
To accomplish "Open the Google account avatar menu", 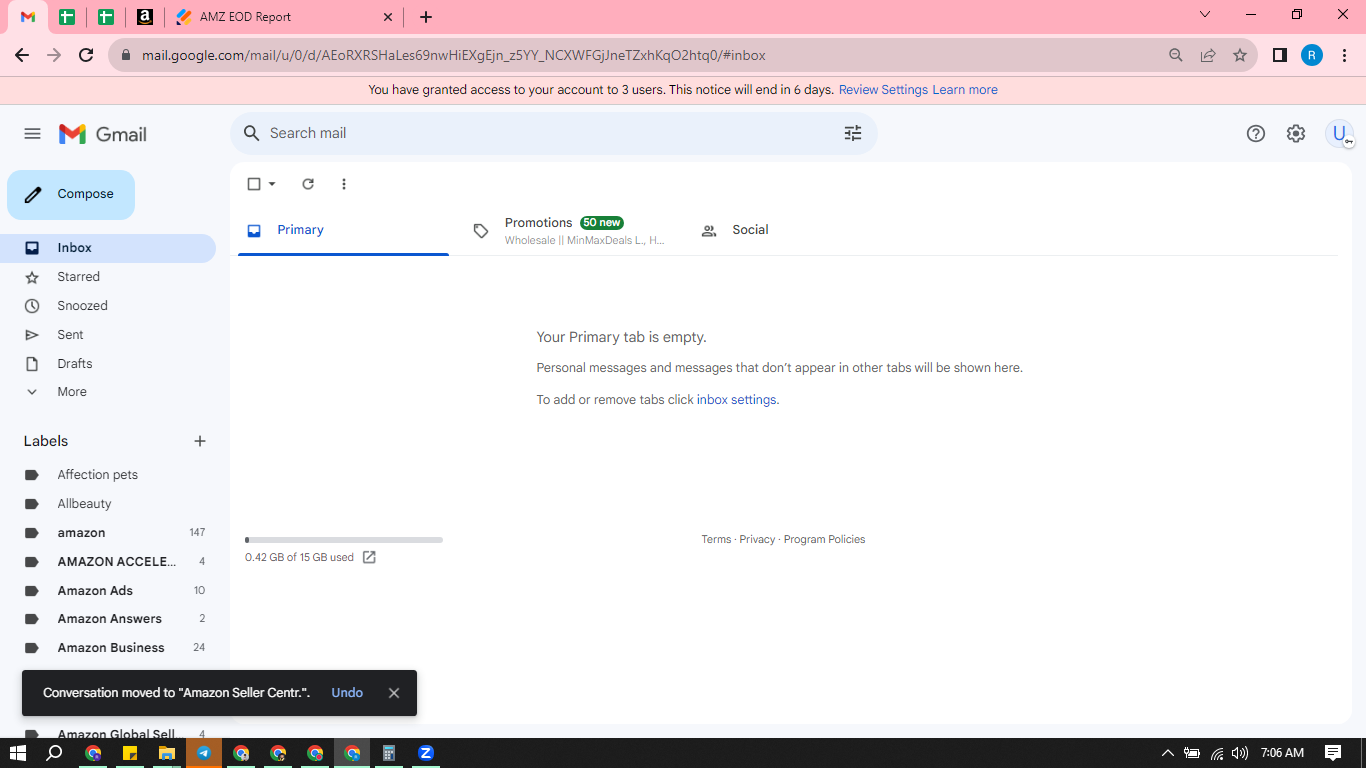I will coord(1339,133).
